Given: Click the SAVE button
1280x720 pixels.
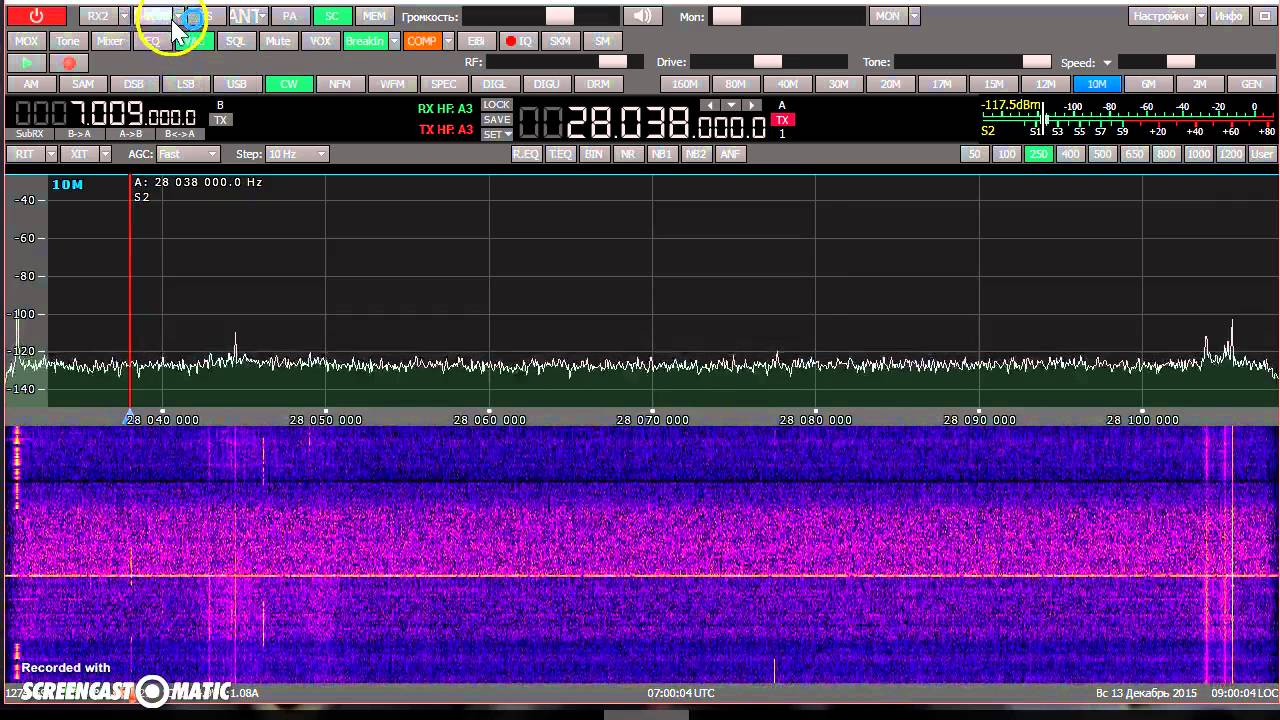Looking at the screenshot, I should click(497, 120).
